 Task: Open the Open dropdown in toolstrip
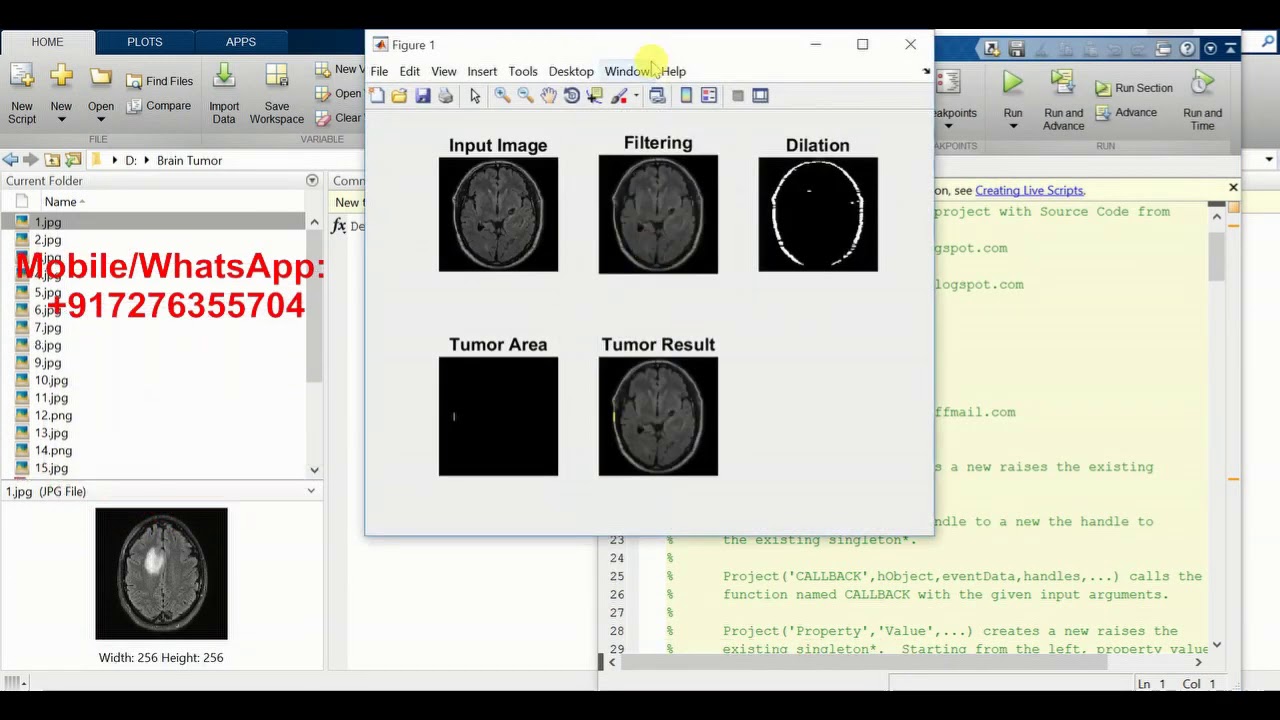click(100, 120)
